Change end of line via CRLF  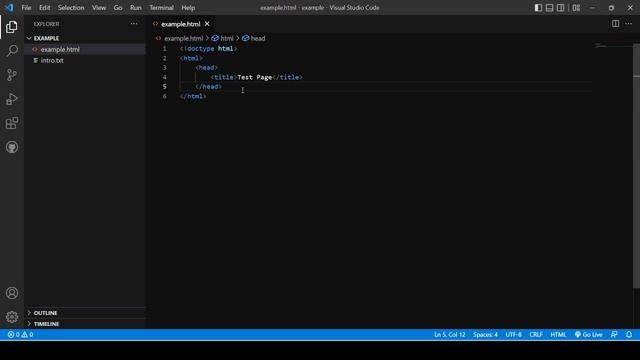coord(536,334)
